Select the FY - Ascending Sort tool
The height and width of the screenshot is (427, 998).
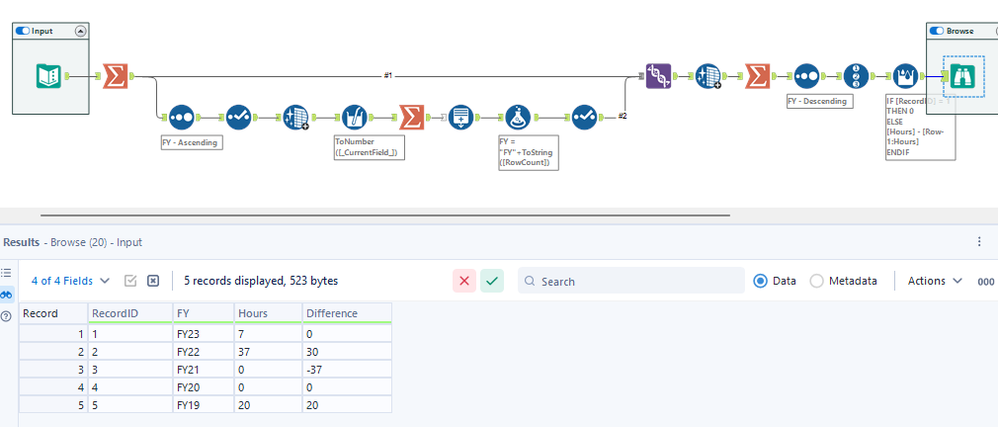click(x=181, y=117)
